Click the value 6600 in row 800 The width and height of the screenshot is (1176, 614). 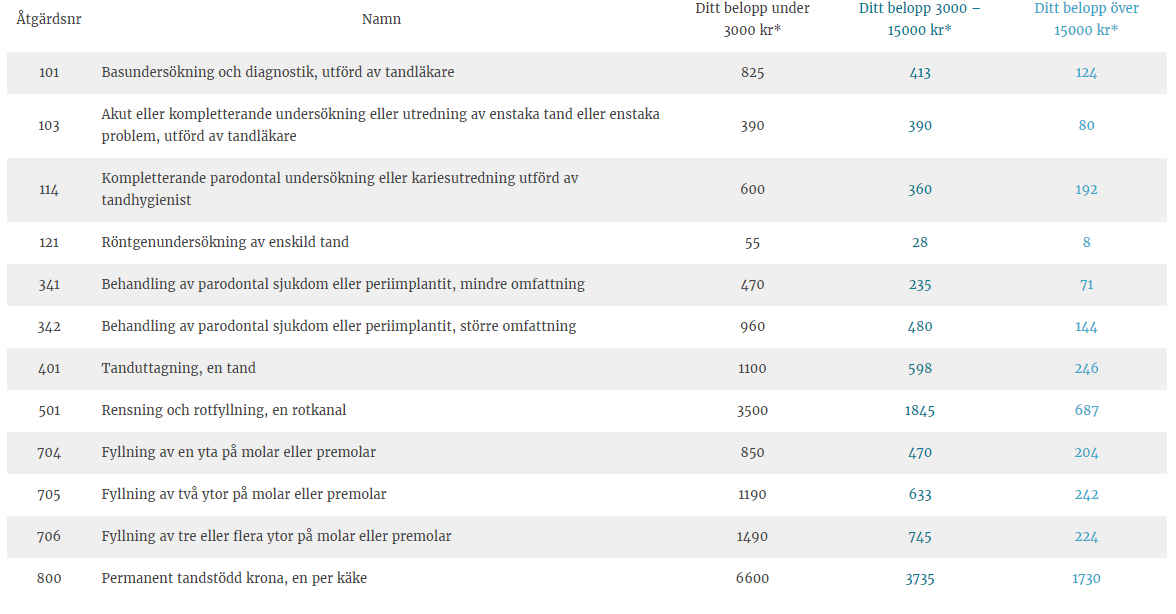[752, 578]
